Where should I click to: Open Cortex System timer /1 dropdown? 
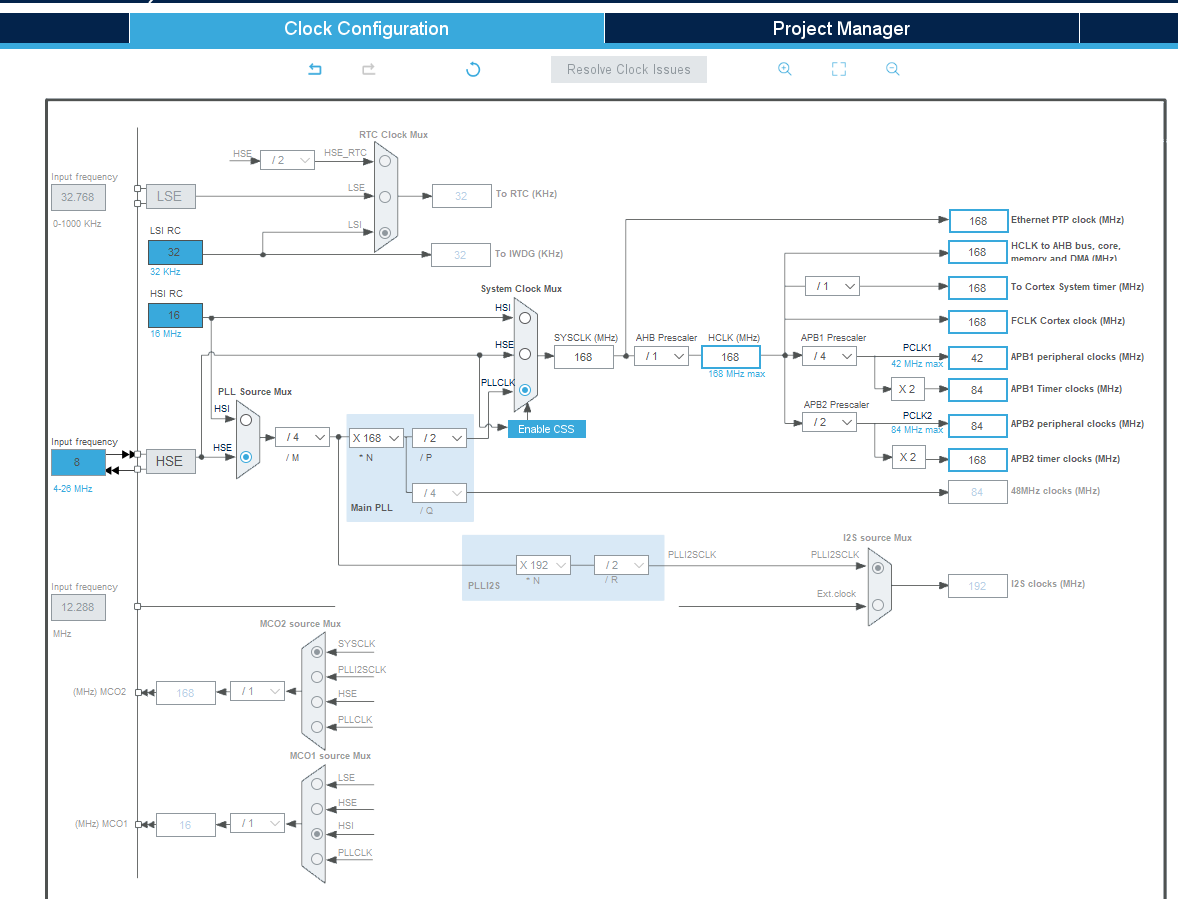832,286
